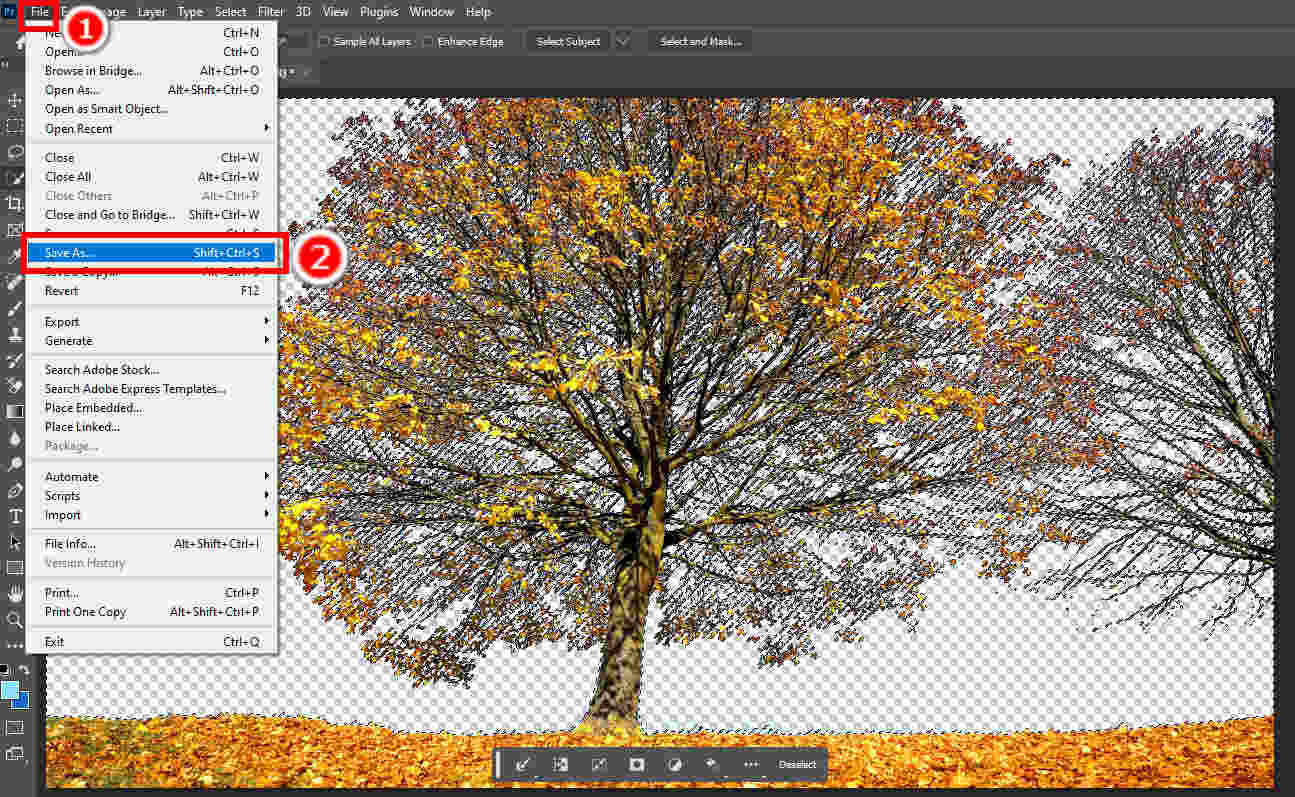Click the light blue foreground color swatch
Screen dimensions: 1295x797
pos(10,690)
